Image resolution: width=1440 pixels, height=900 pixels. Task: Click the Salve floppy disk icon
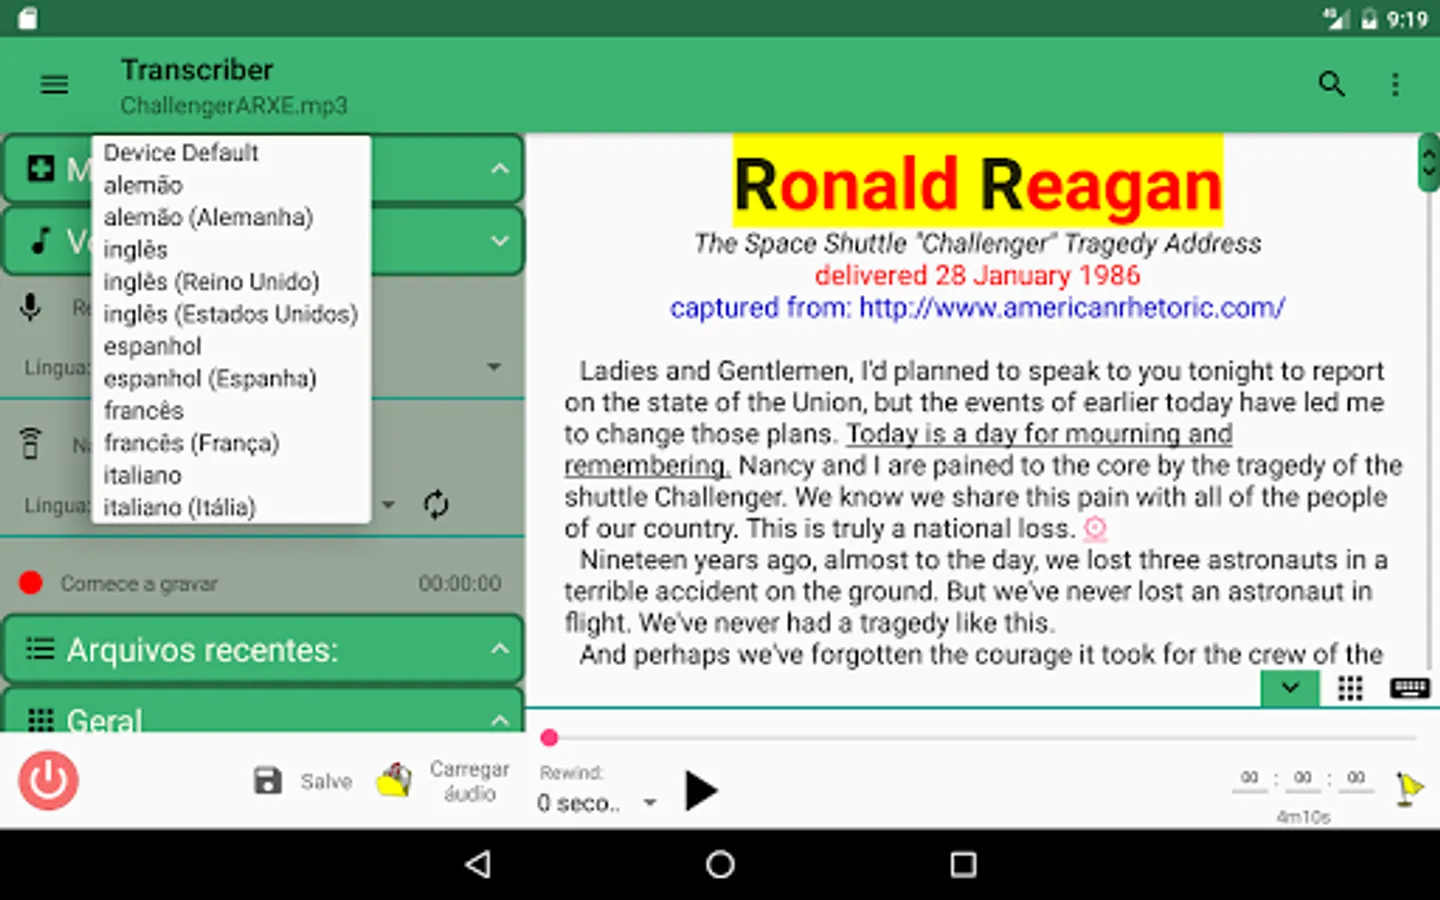point(268,781)
